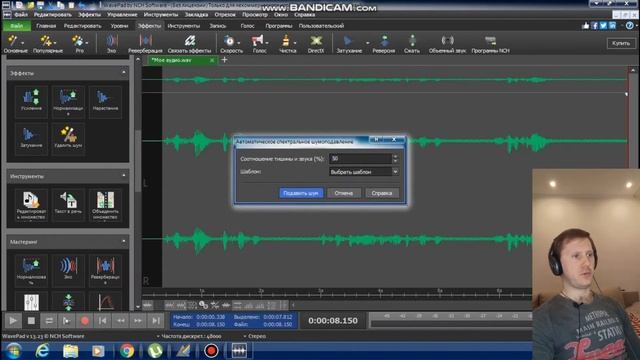
Task: Open the Закладка menu
Action: coord(196,15)
